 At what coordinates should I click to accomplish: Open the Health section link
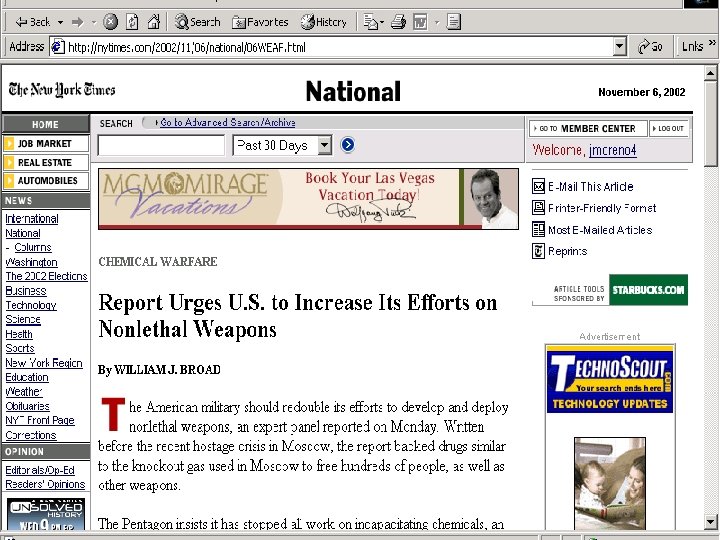click(19, 334)
